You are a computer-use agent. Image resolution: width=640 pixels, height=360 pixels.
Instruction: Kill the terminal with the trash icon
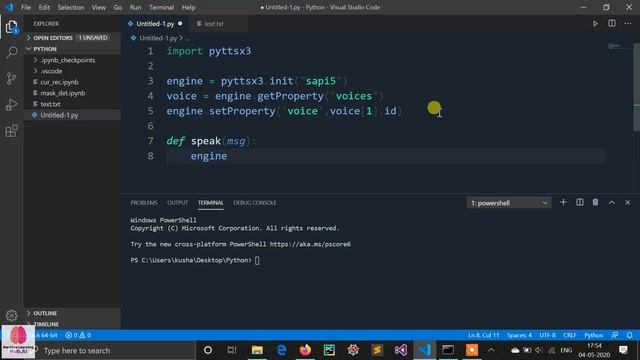(596, 202)
